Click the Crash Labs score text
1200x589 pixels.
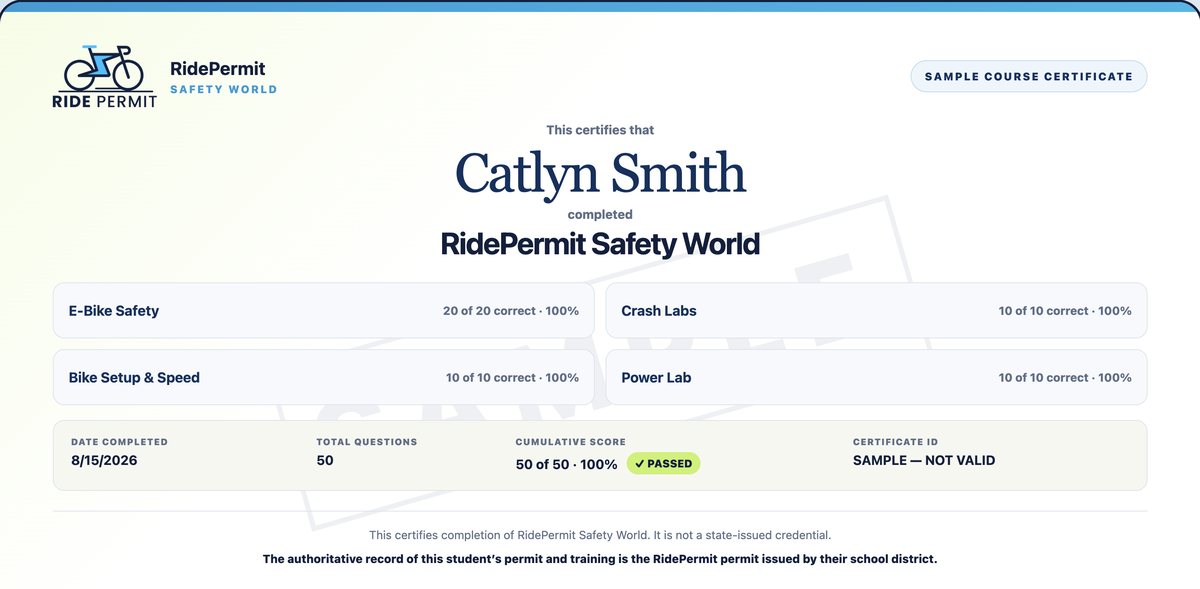1065,311
